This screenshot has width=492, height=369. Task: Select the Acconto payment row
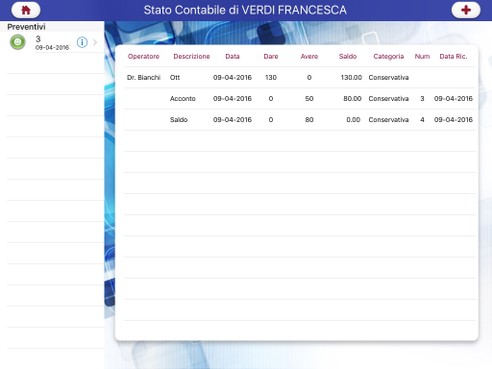tap(300, 98)
